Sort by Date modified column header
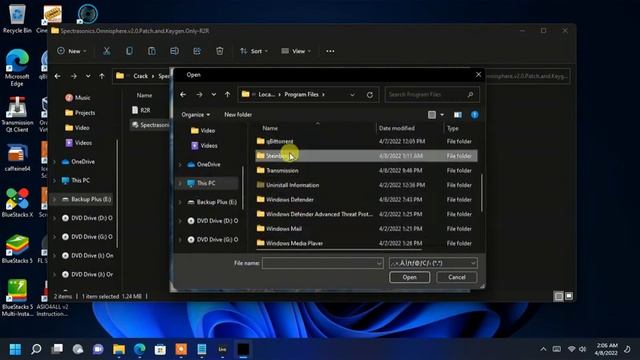This screenshot has width=640, height=360. coord(397,128)
